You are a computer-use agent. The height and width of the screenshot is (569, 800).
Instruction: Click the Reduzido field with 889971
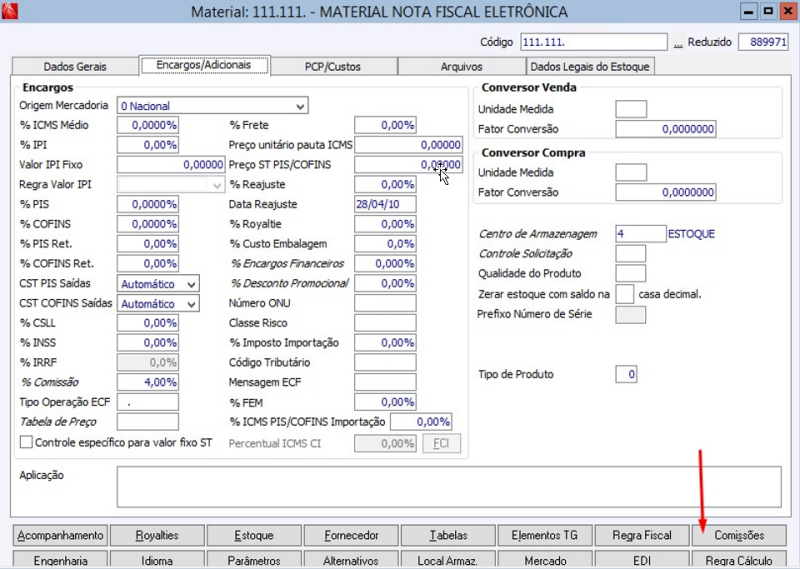click(763, 42)
